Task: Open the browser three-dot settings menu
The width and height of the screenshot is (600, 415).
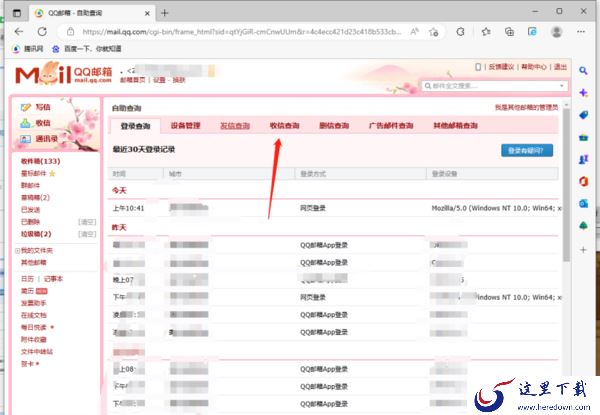Action: [x=581, y=32]
